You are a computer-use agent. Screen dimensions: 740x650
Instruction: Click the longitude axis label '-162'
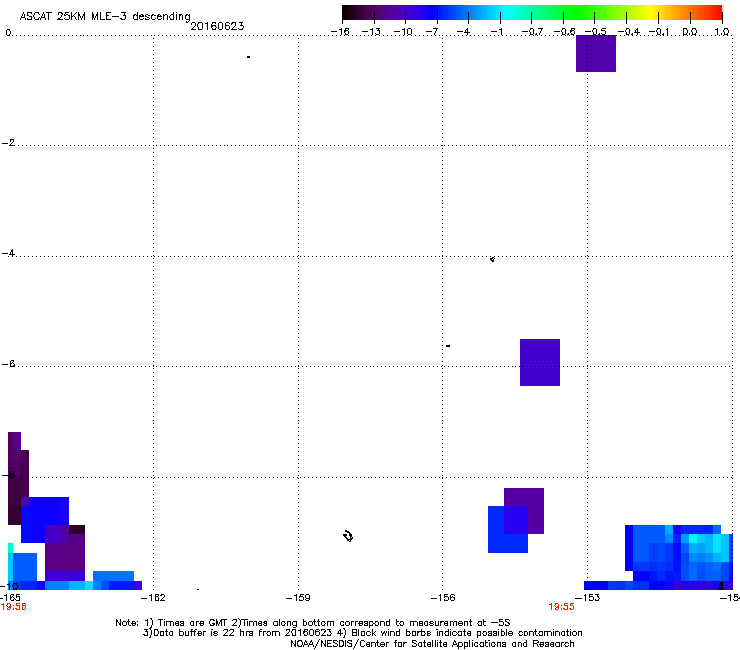[x=154, y=598]
